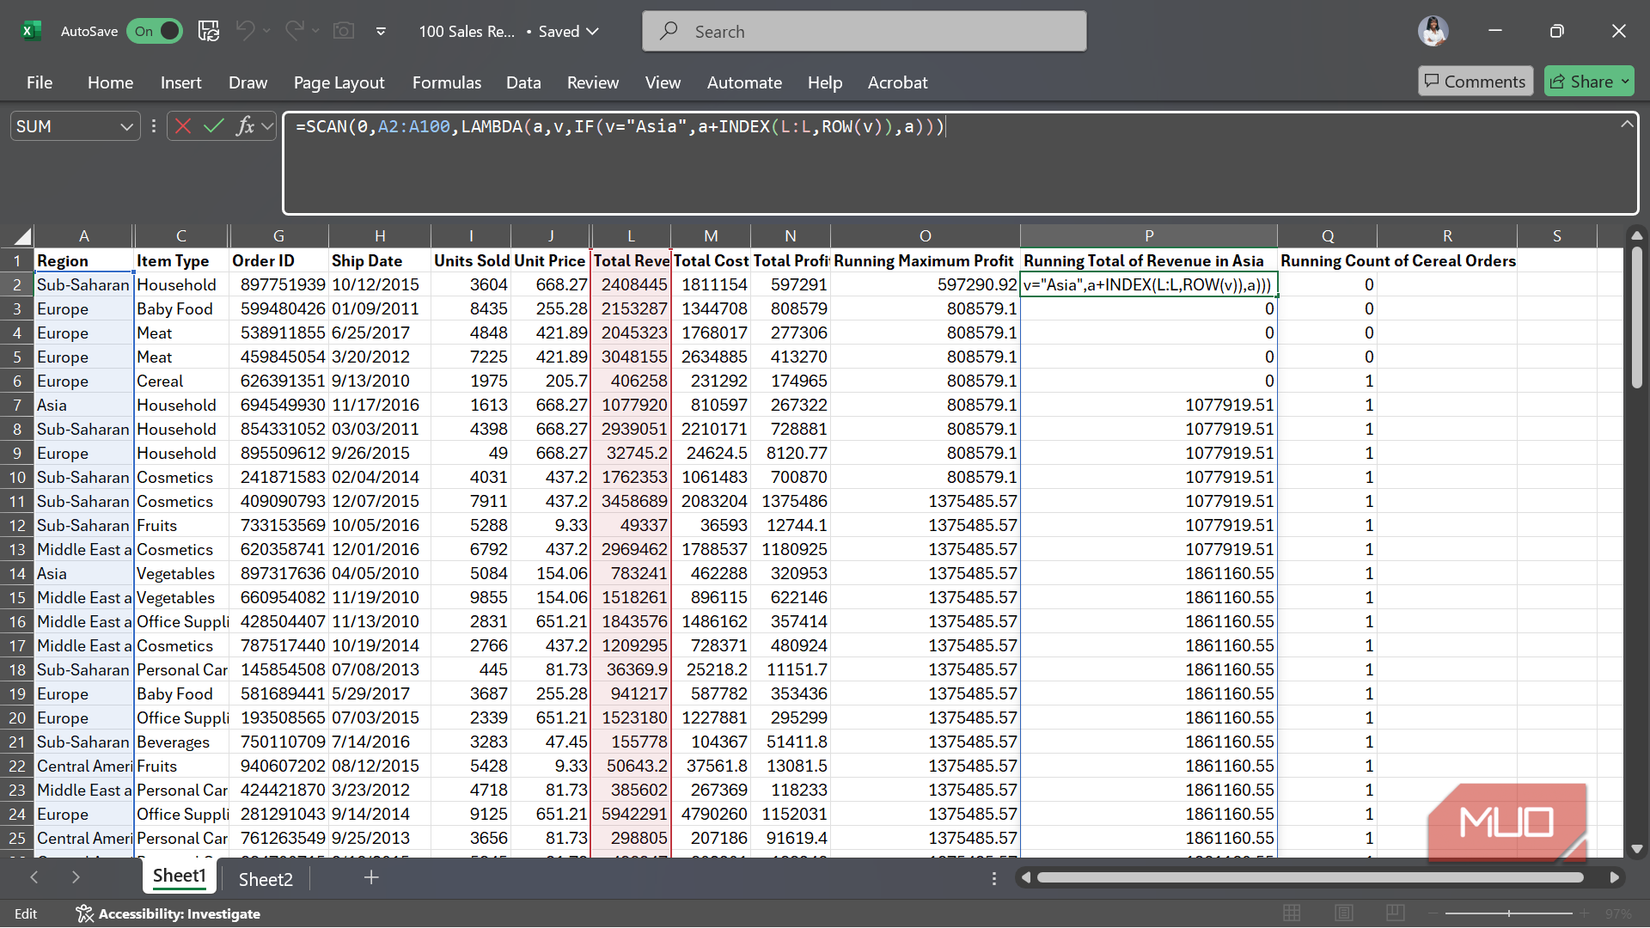Switch to the Sheet2 tab

click(x=265, y=879)
